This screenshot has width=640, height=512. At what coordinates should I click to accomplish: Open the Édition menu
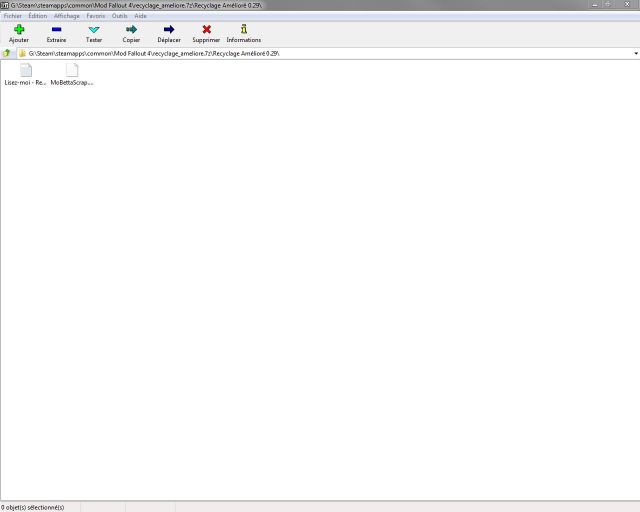coord(38,16)
